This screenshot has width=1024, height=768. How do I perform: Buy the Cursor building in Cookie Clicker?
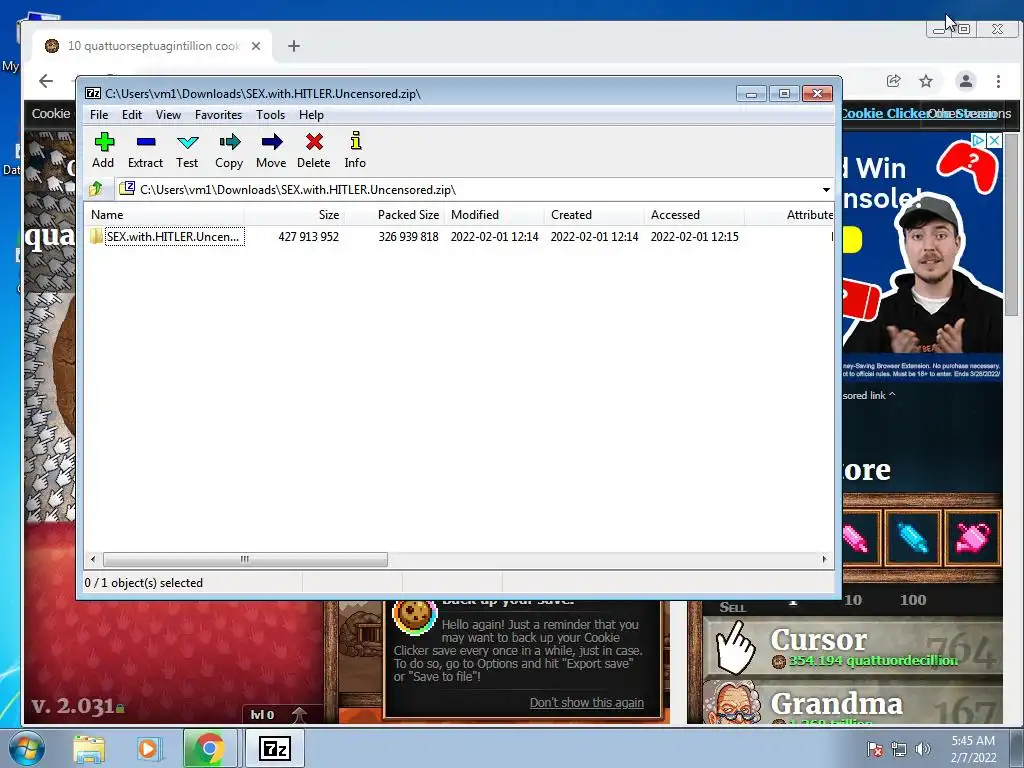(x=852, y=648)
